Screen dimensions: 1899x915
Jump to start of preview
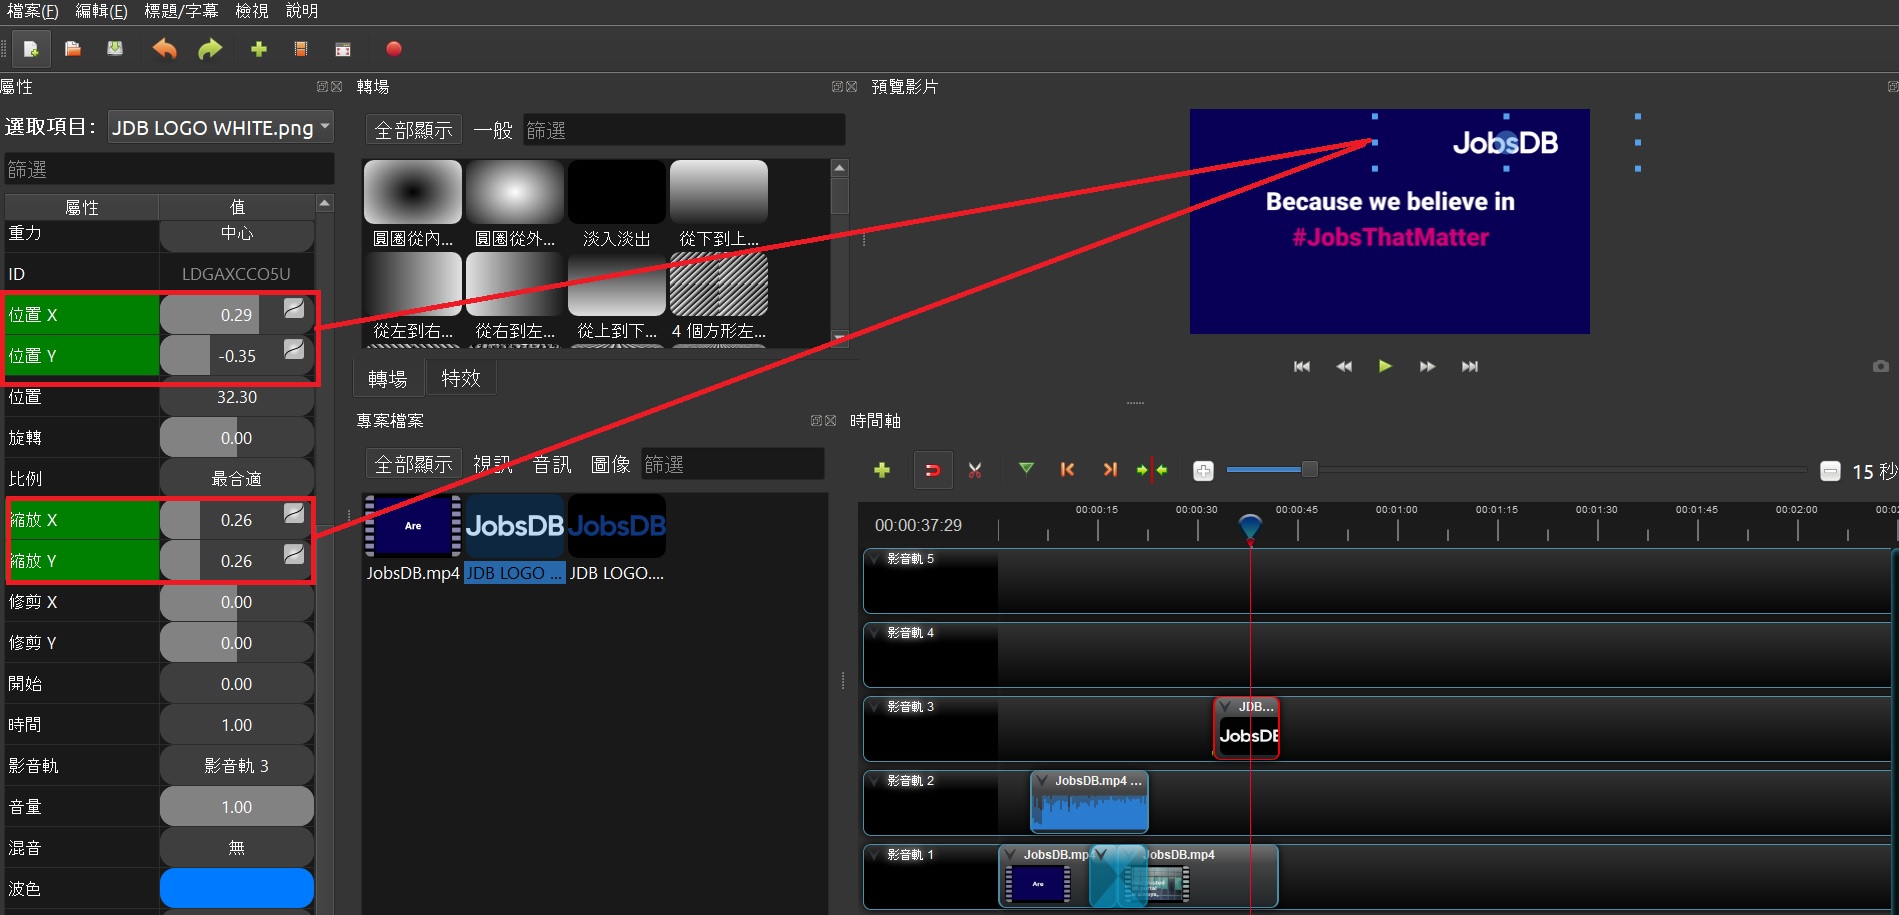[1301, 367]
